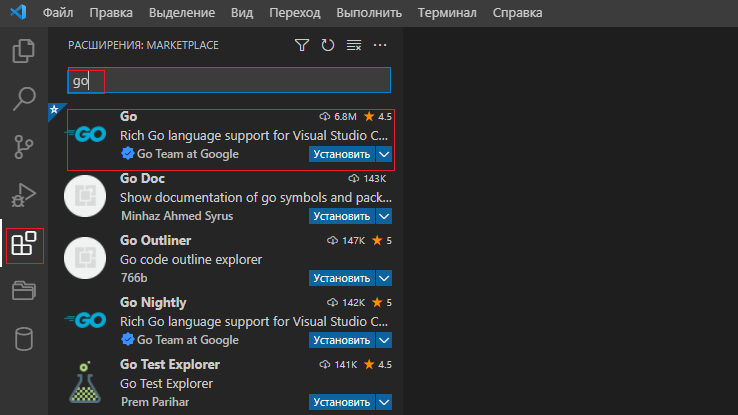Click the Go extension logo

85,135
